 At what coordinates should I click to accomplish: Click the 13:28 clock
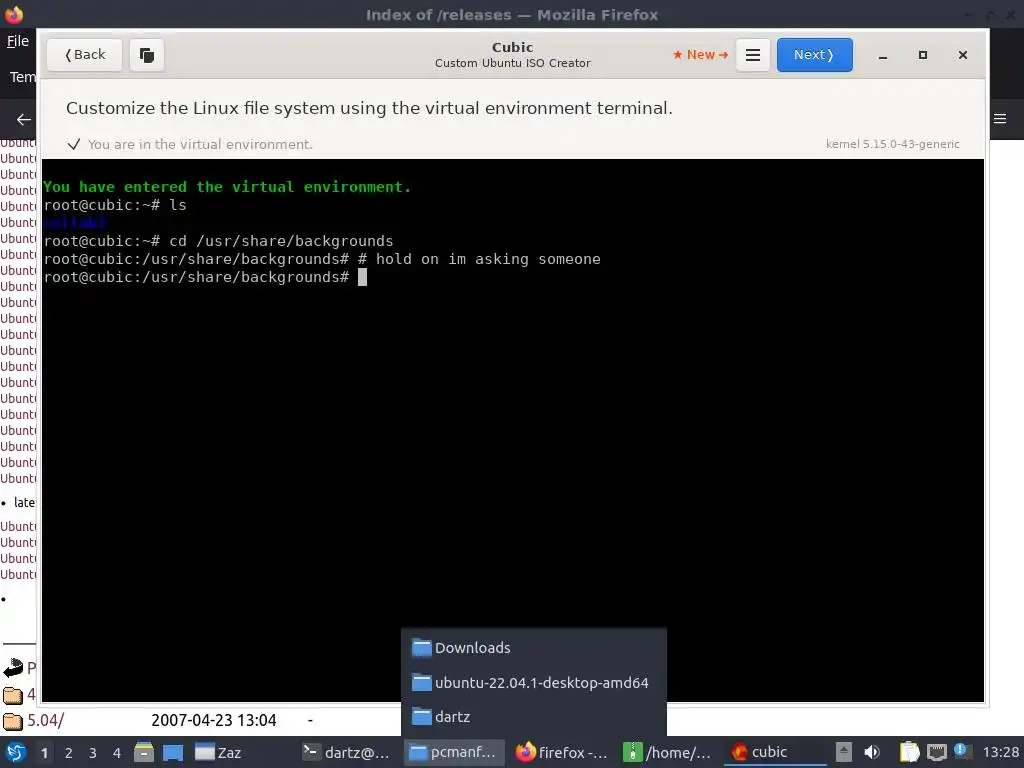point(1000,752)
